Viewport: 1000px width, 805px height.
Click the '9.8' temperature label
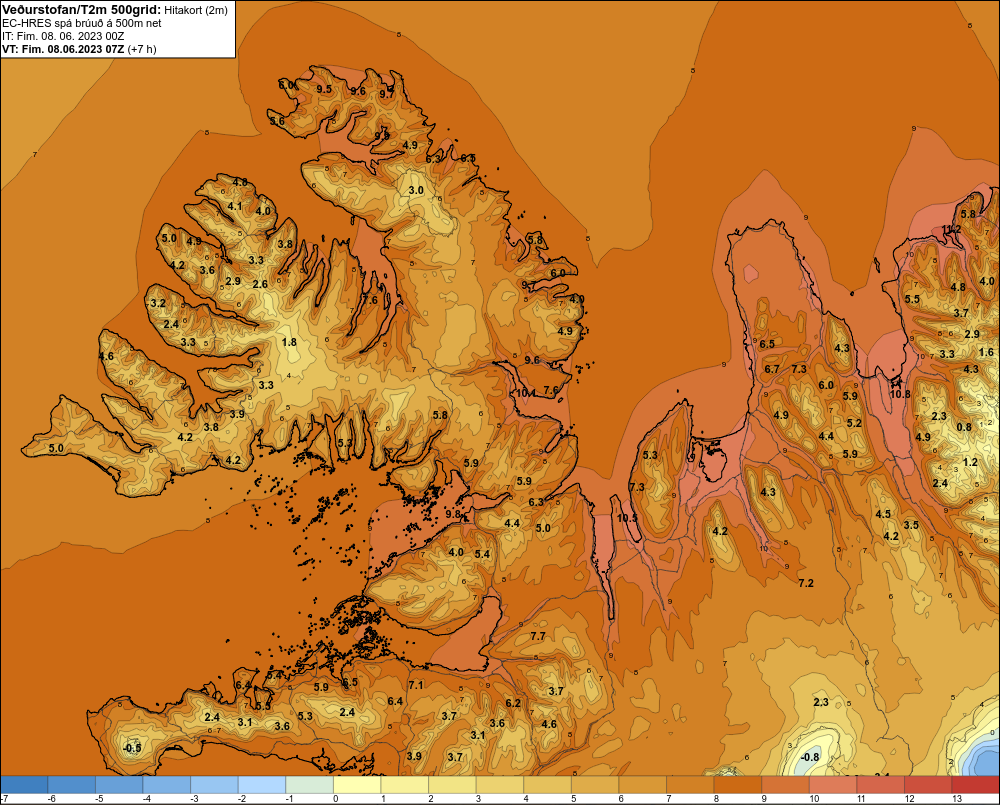click(453, 514)
